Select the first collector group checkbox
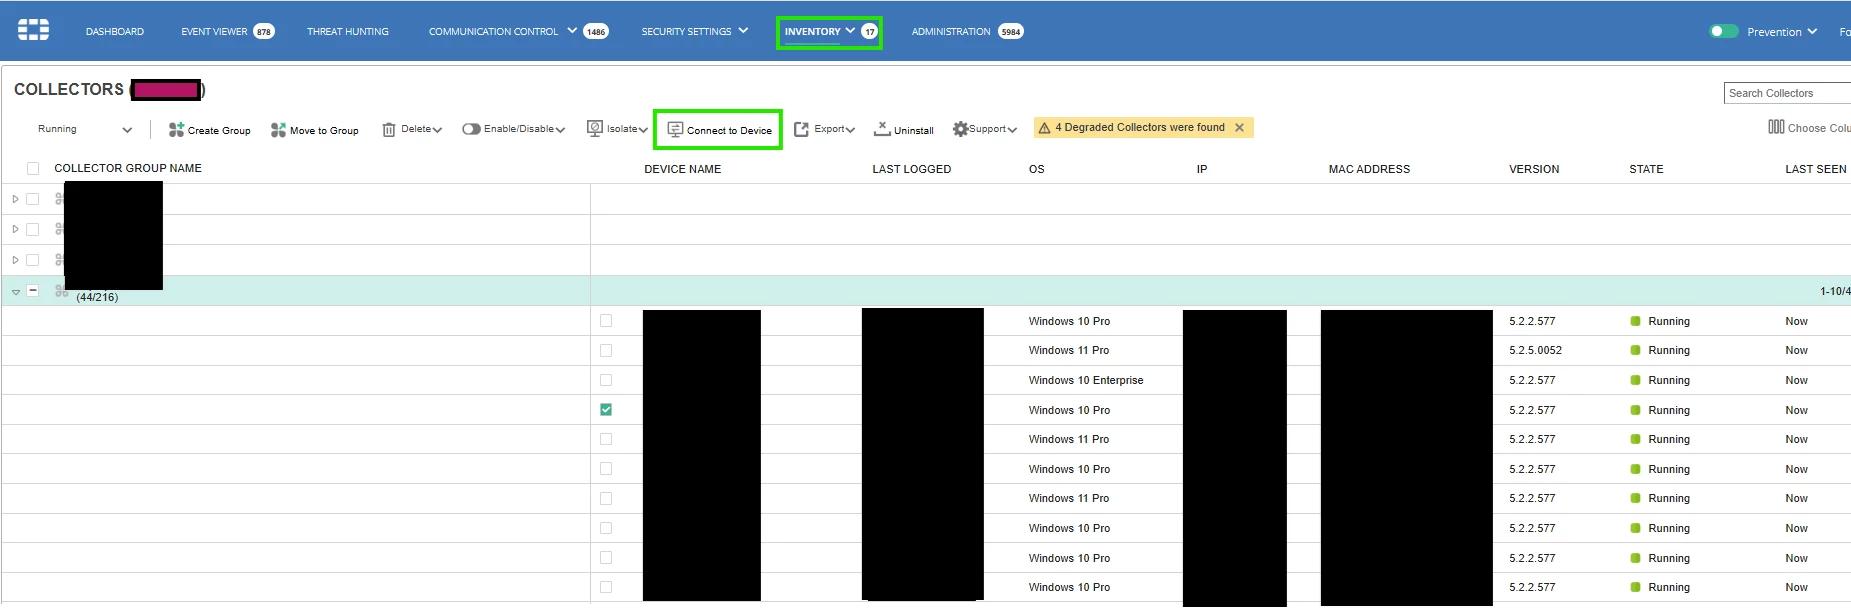Image resolution: width=1851 pixels, height=610 pixels. point(33,199)
